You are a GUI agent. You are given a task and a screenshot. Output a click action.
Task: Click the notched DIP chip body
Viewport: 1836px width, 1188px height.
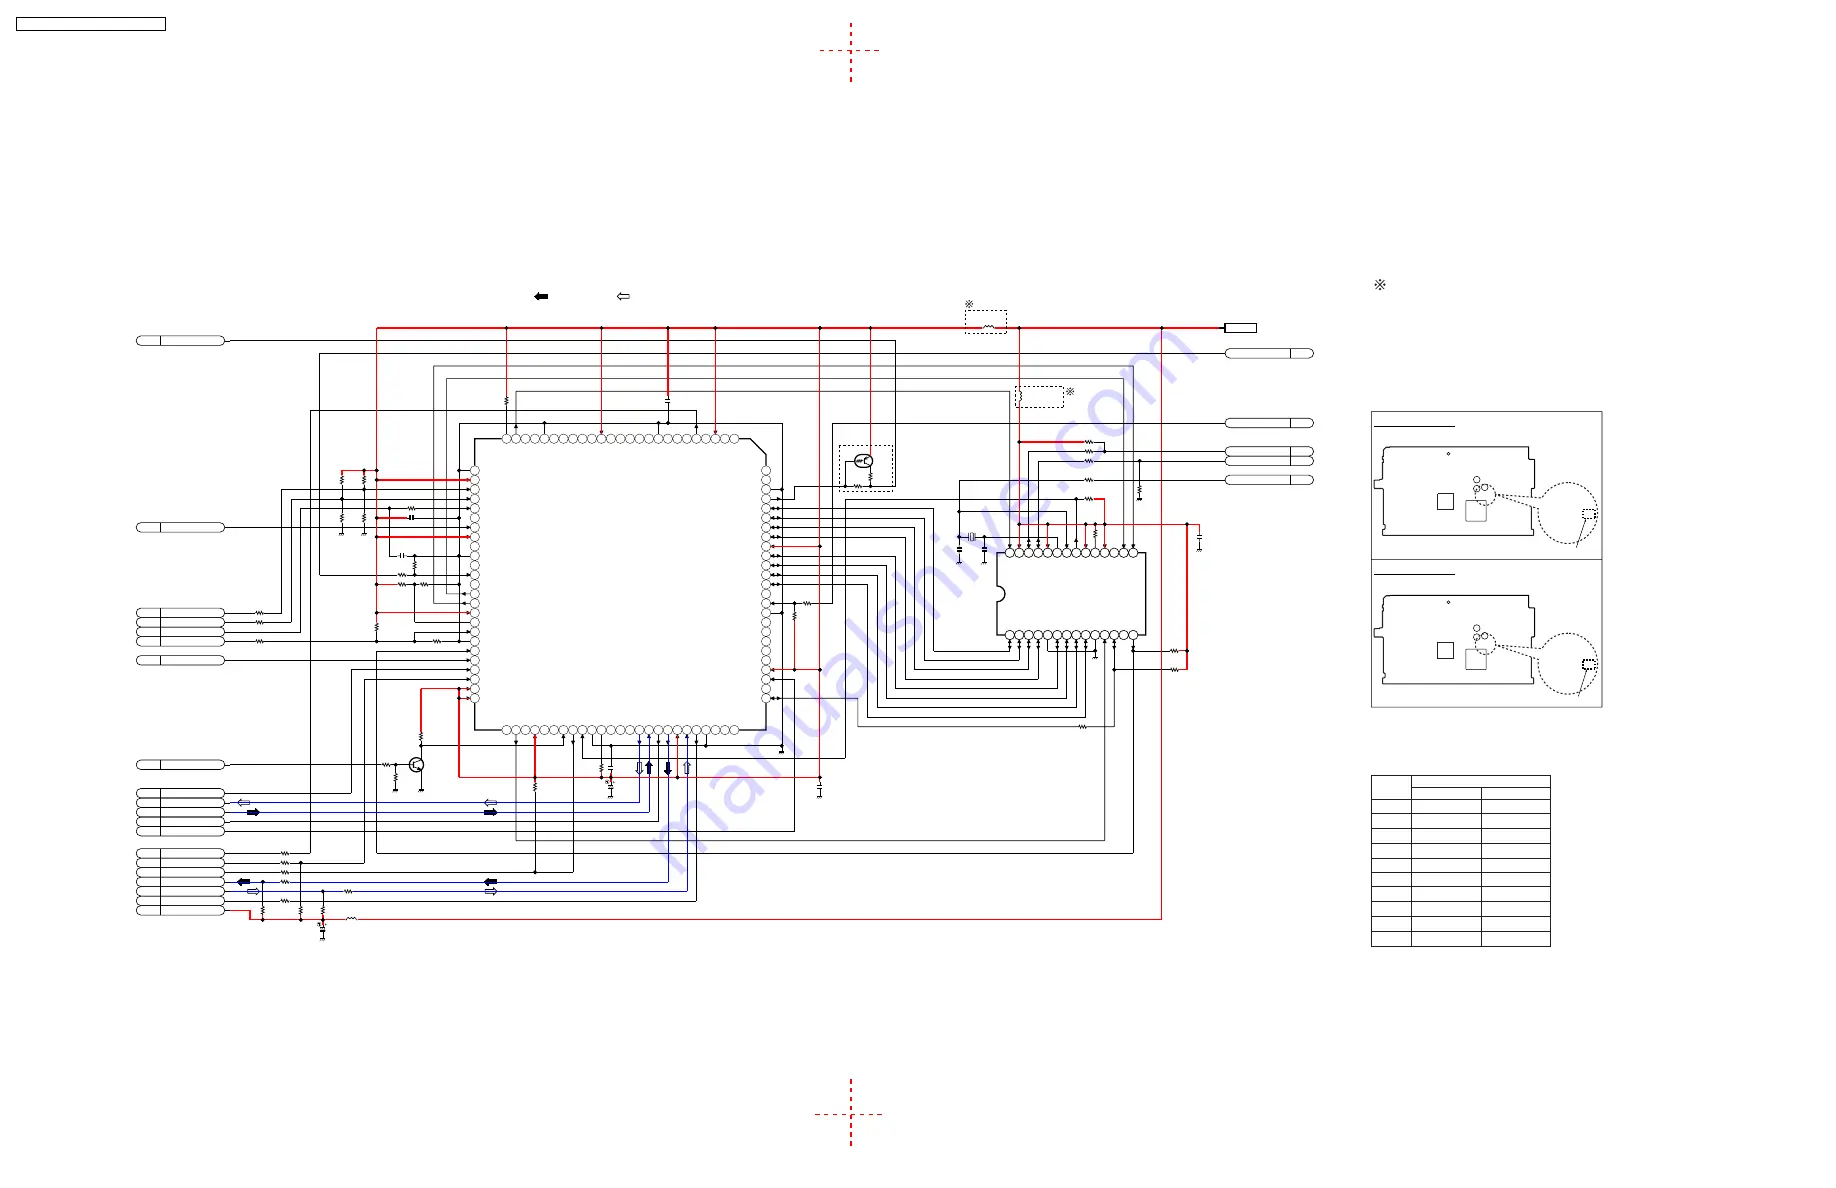[1071, 594]
